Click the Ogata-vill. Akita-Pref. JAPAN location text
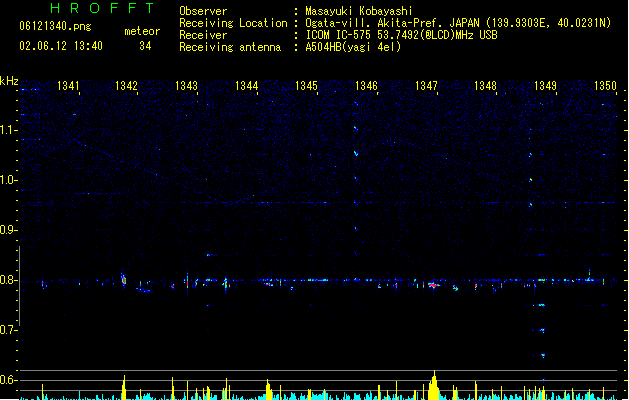The image size is (629, 400). (x=458, y=23)
